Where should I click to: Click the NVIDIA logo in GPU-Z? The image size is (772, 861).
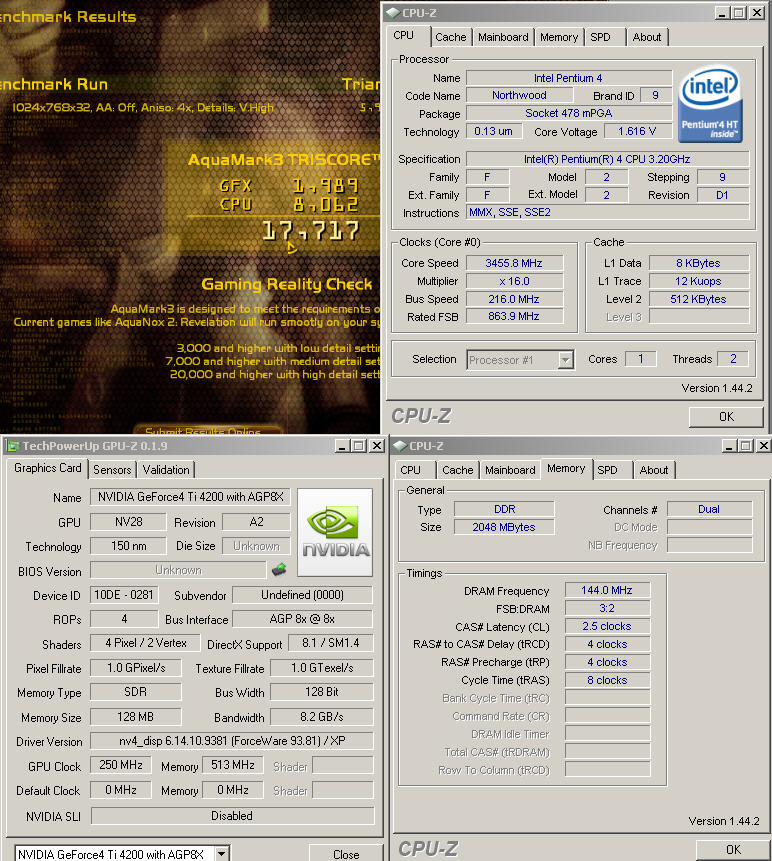click(335, 533)
